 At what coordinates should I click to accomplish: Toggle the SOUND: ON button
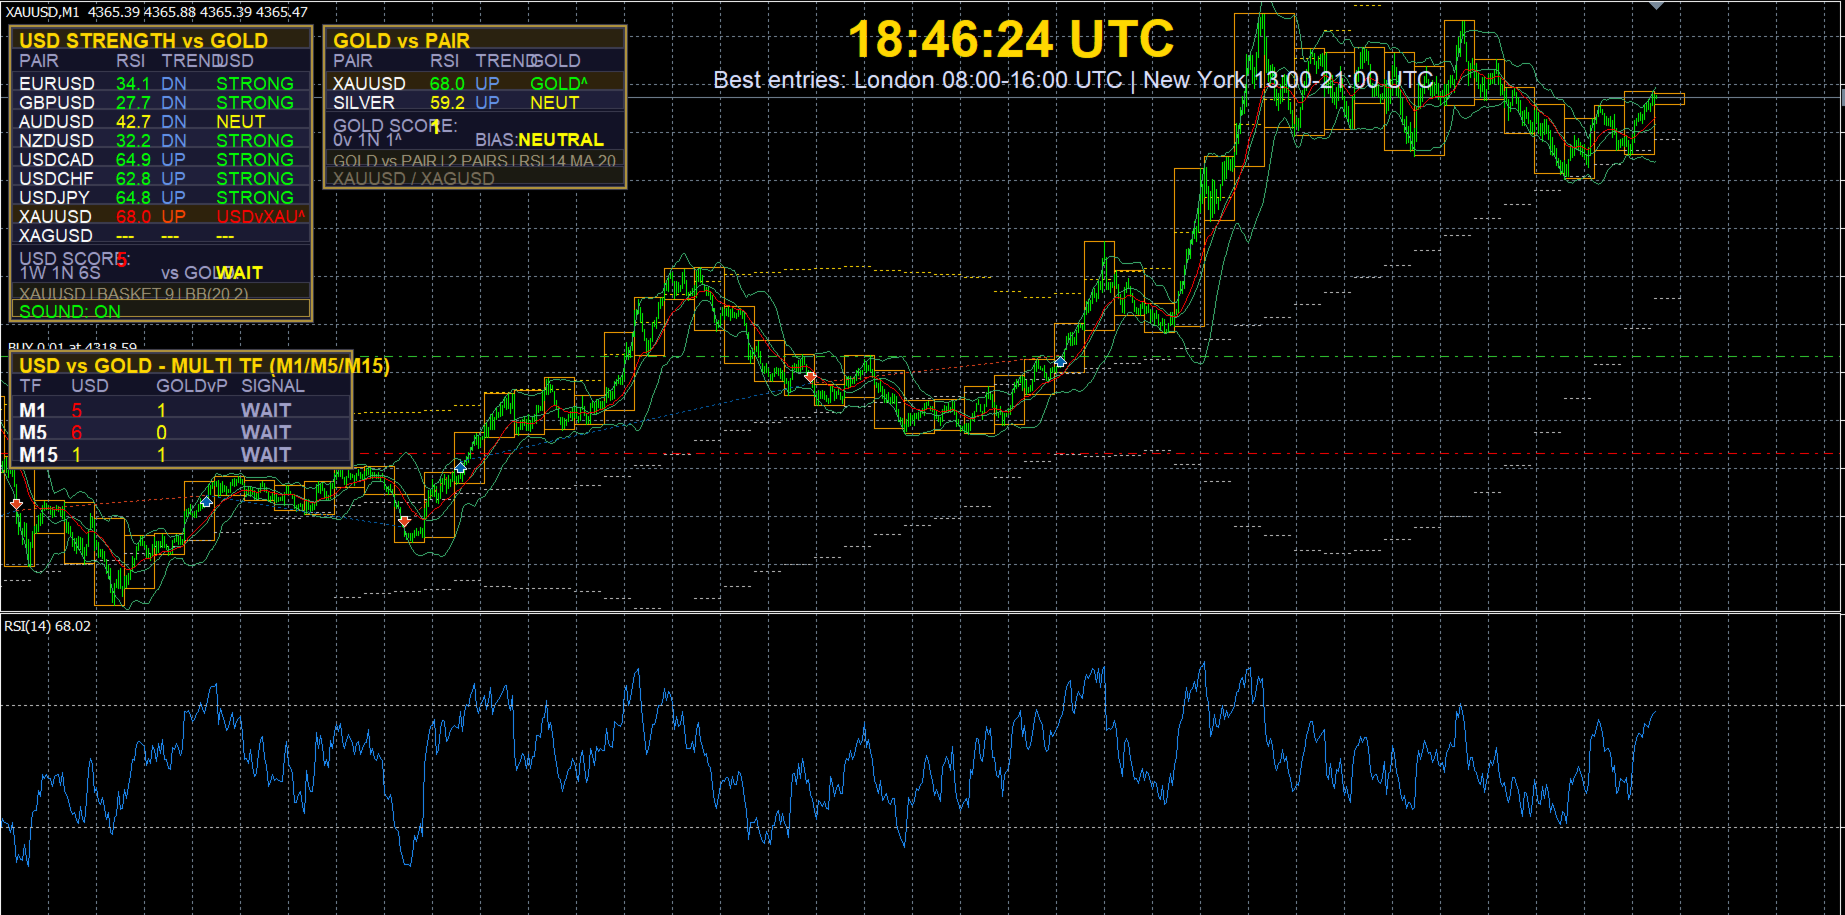161,311
